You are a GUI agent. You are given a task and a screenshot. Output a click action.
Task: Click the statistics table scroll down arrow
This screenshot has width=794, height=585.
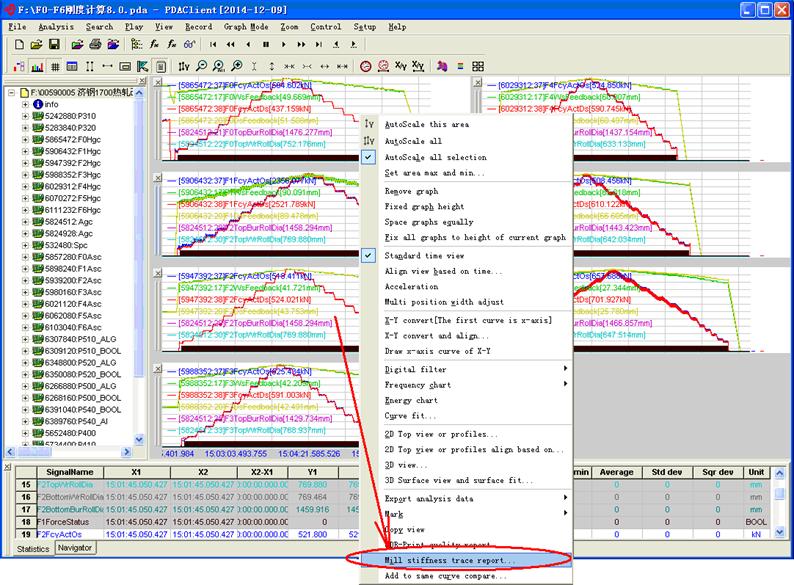pos(780,532)
